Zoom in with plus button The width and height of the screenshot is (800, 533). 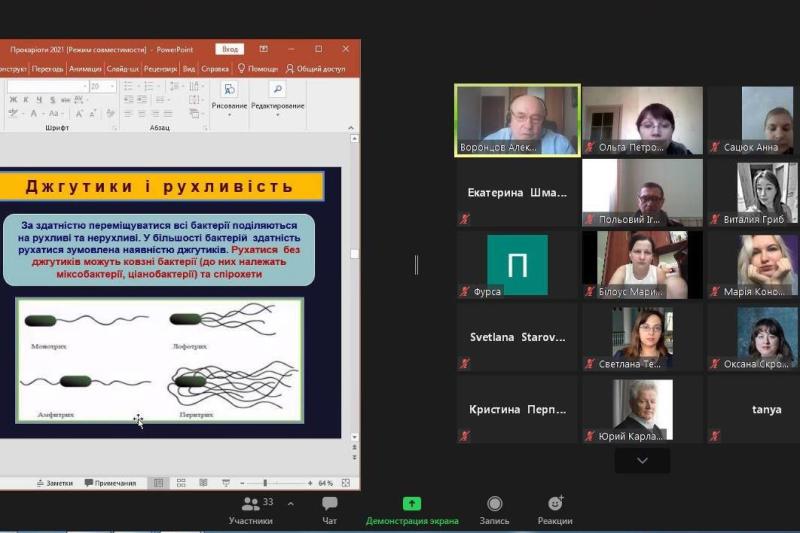pyautogui.click(x=310, y=483)
